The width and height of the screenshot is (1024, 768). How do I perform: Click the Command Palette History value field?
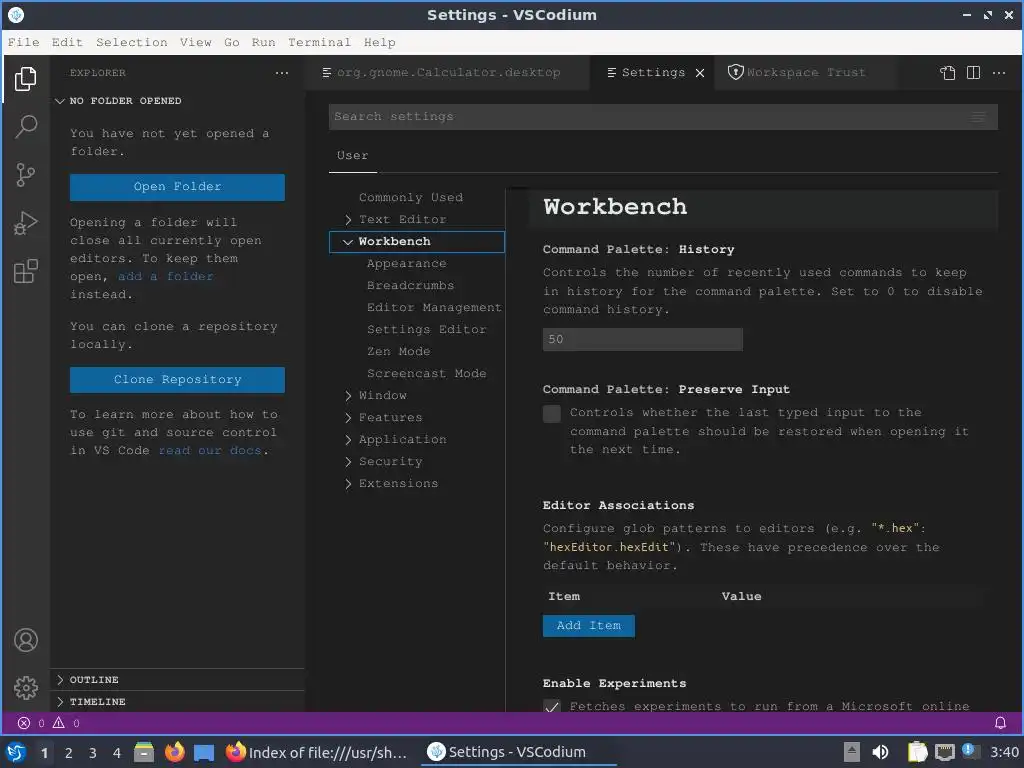click(x=643, y=340)
